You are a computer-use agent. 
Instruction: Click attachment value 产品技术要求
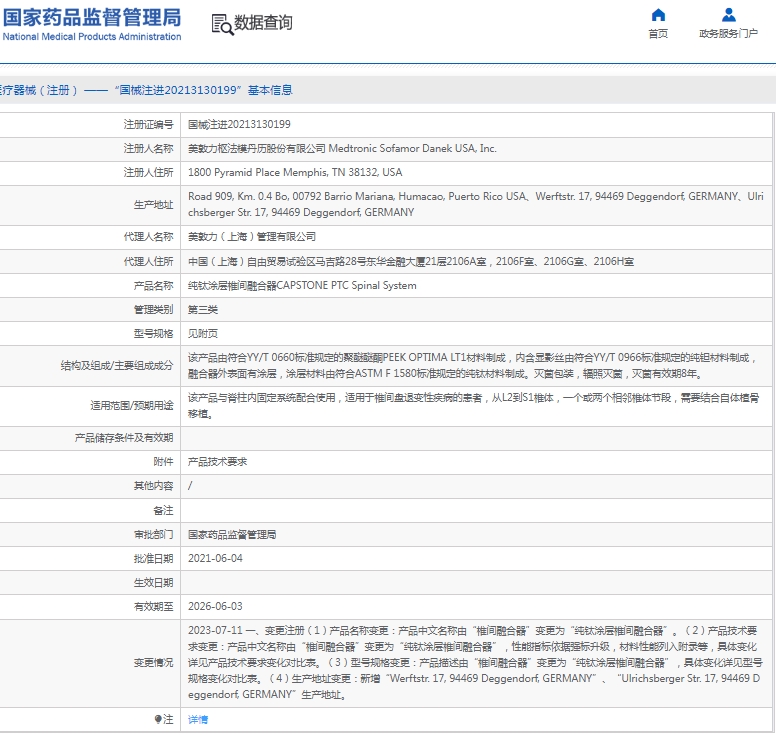point(217,462)
